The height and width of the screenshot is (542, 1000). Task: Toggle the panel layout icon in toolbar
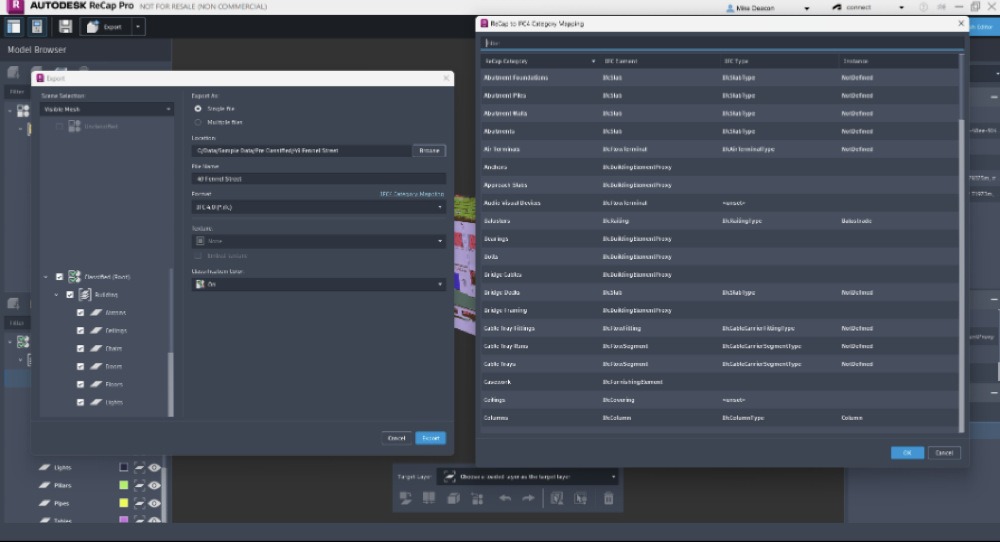(13, 27)
